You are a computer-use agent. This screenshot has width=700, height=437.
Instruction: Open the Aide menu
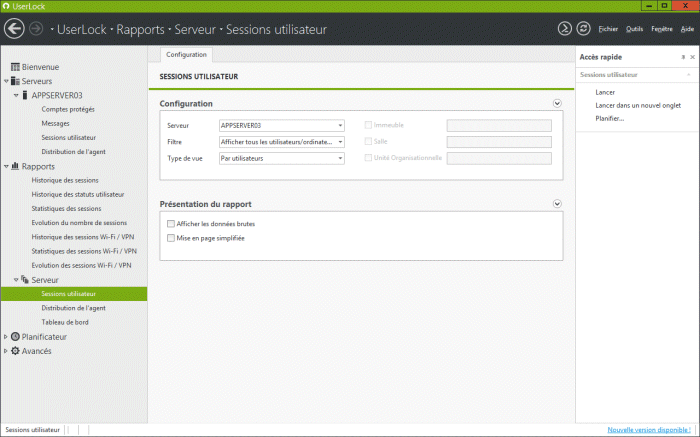pos(687,29)
